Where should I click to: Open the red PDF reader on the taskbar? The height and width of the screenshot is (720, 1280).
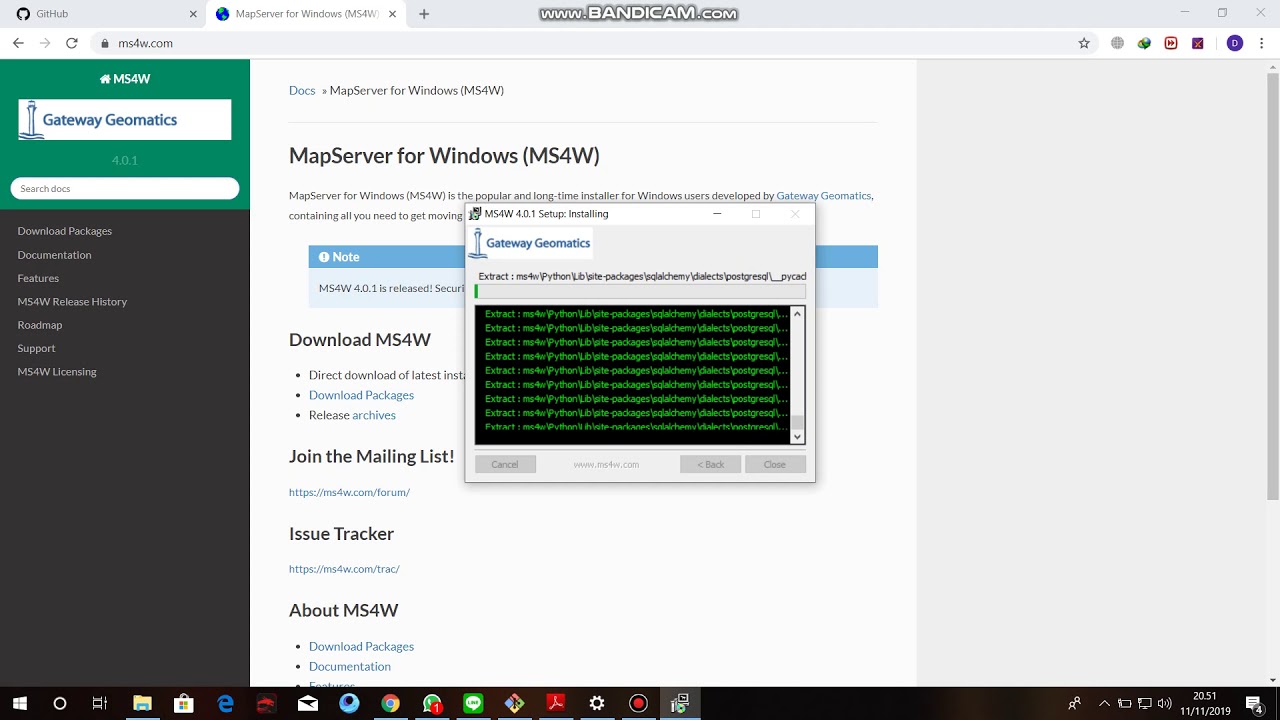coord(556,704)
